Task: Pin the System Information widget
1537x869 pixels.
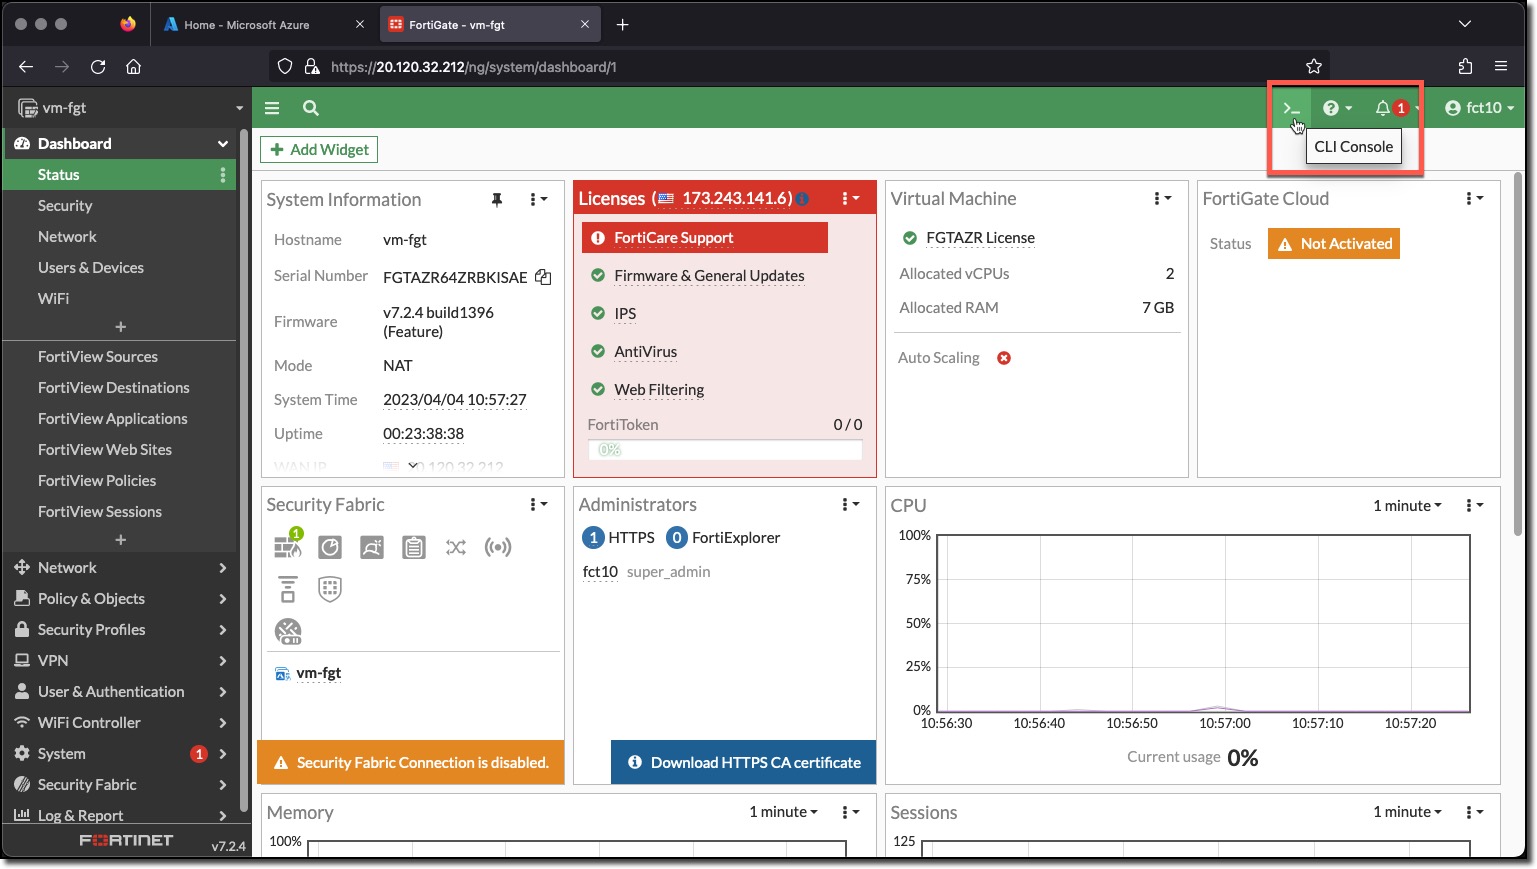Action: click(x=497, y=200)
